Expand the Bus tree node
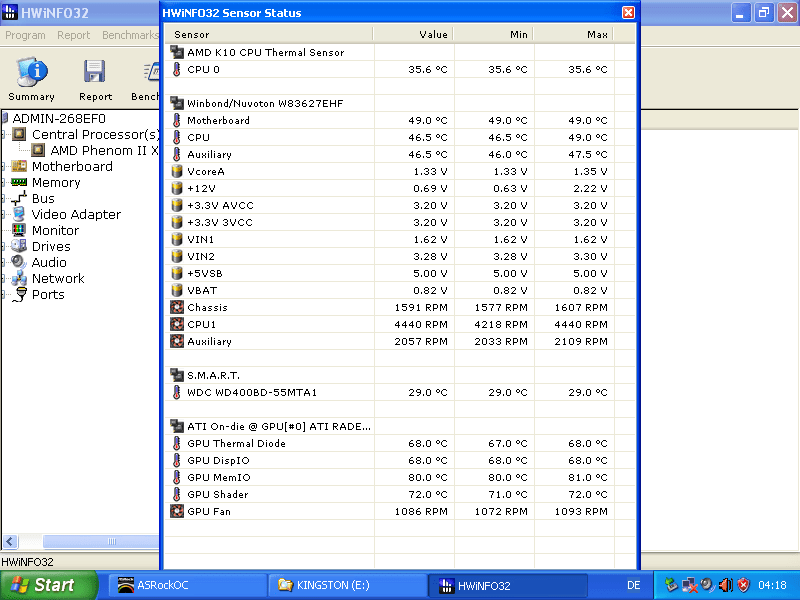Screen dimensions: 800x600 click(4, 199)
